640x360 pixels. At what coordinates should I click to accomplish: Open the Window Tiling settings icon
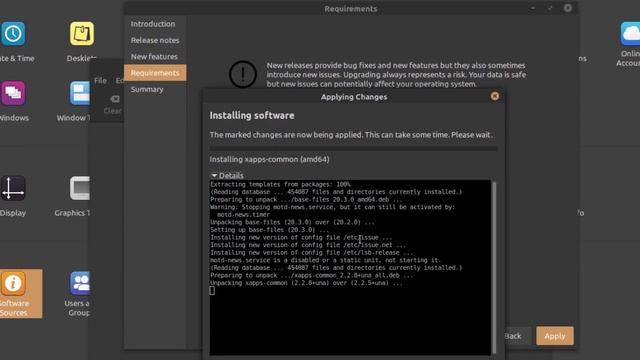coord(80,93)
